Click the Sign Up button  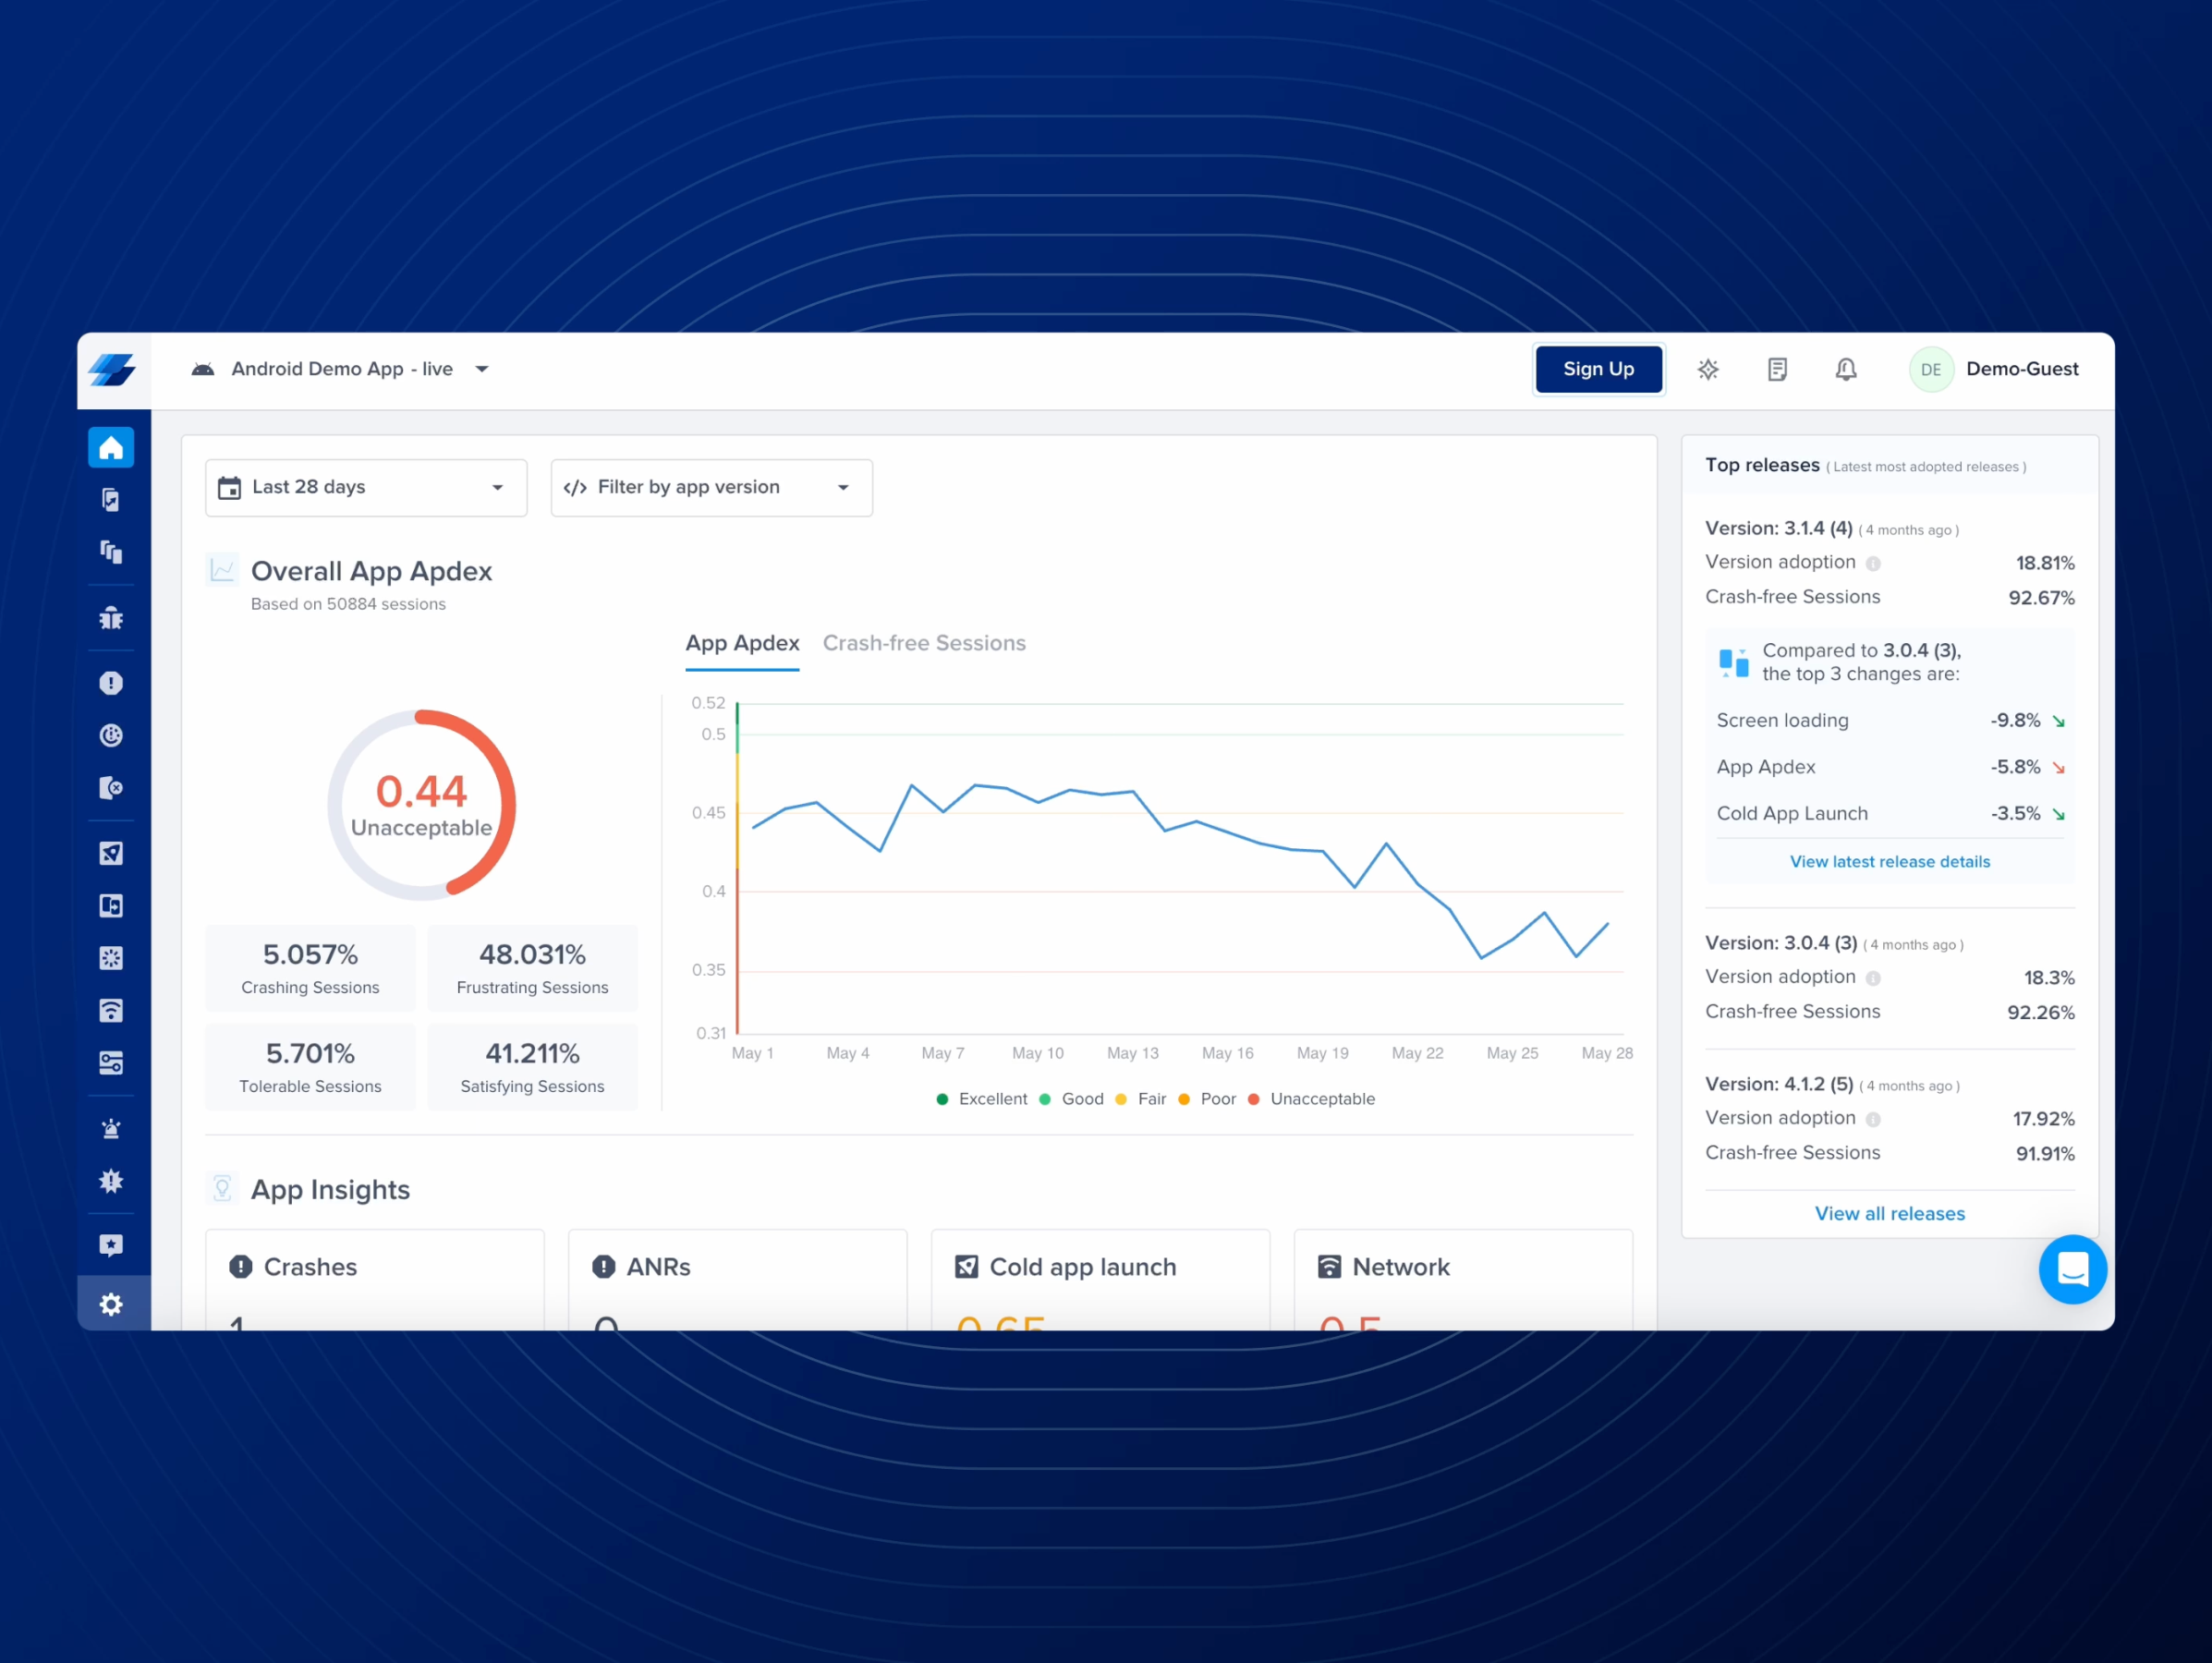(1598, 369)
